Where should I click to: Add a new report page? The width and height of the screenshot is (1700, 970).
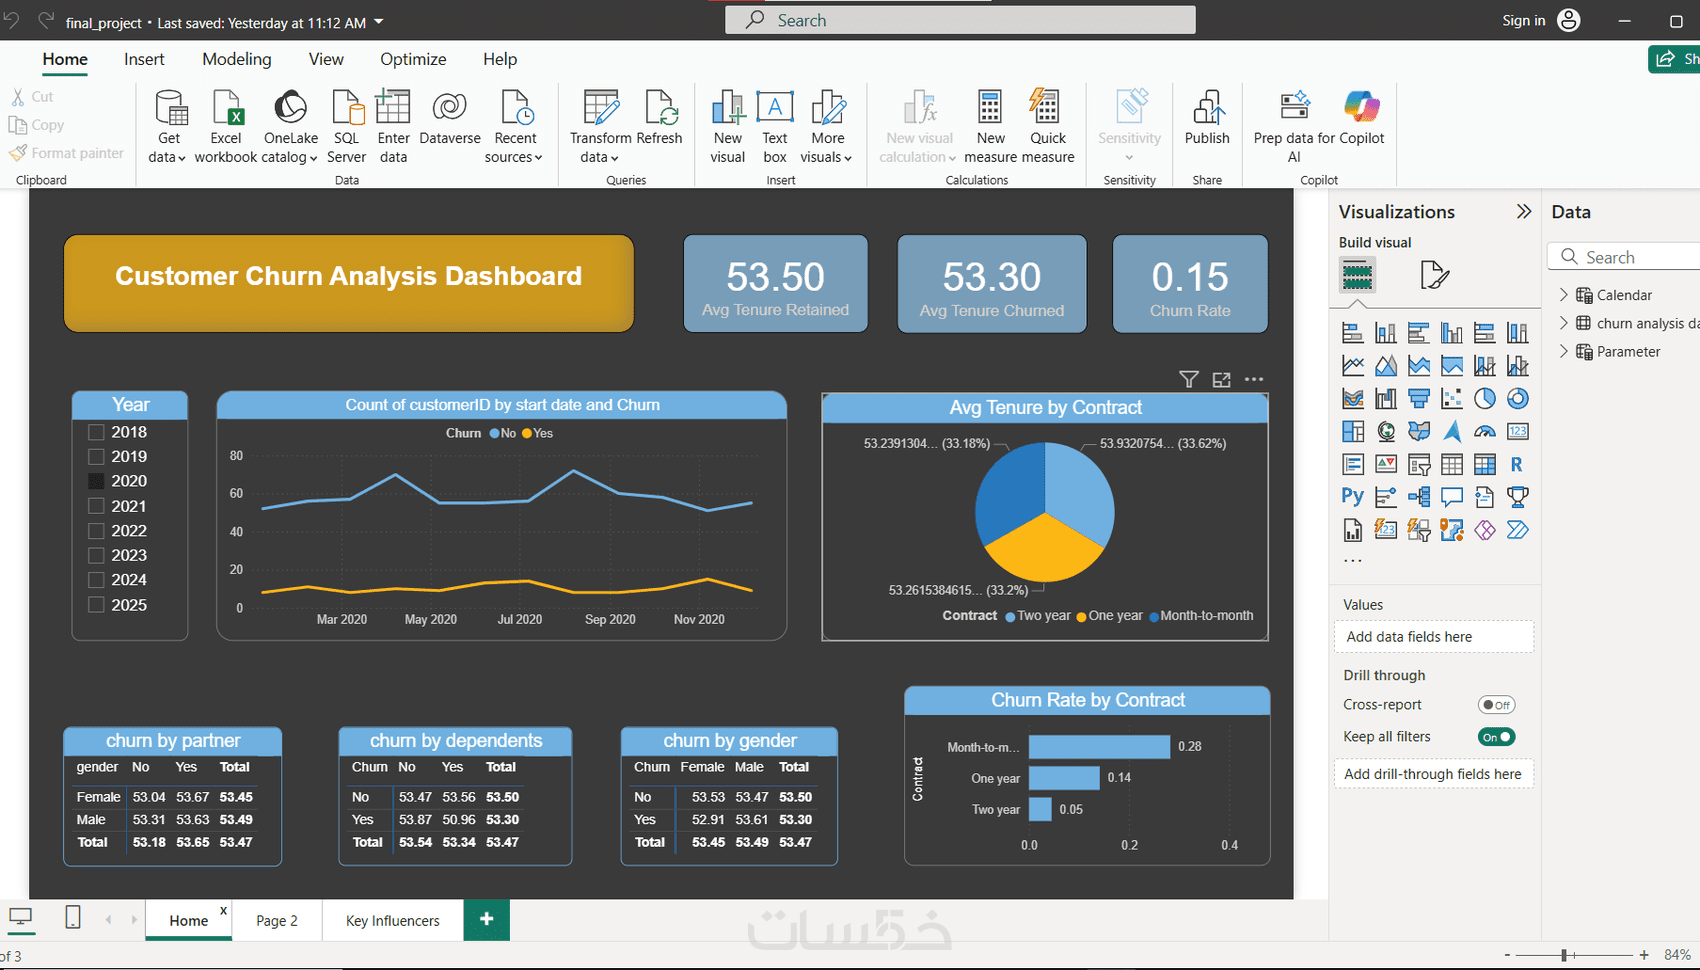(486, 919)
